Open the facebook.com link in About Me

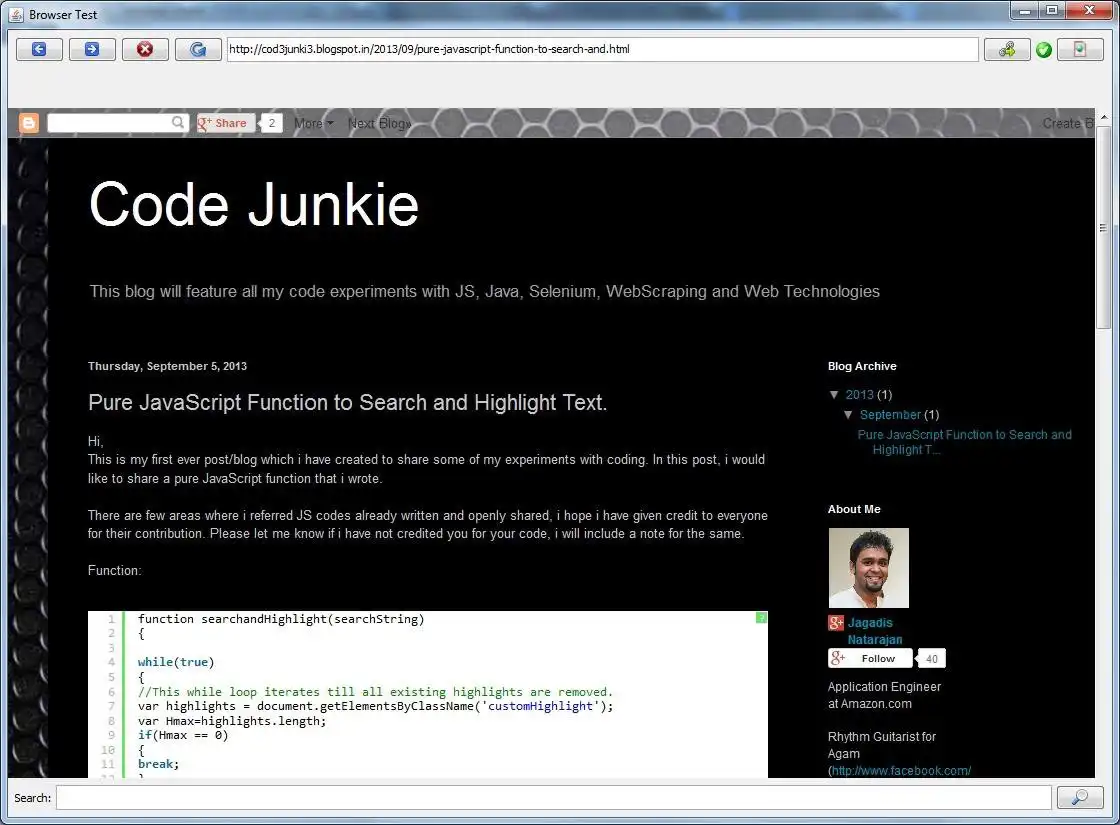coord(901,771)
